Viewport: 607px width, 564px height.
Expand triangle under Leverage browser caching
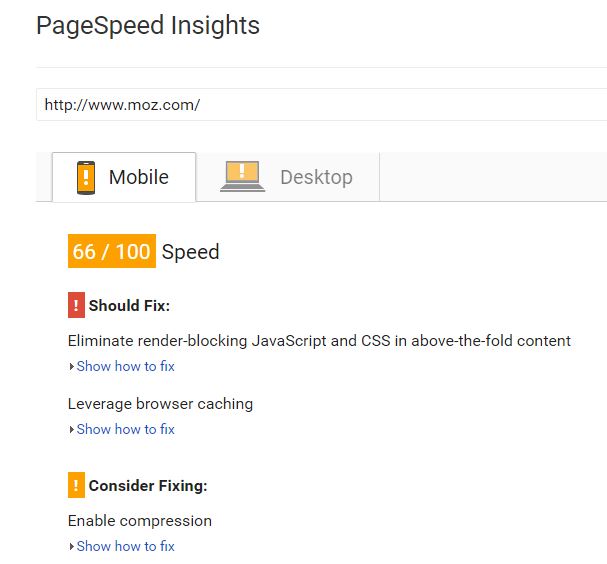click(x=71, y=429)
